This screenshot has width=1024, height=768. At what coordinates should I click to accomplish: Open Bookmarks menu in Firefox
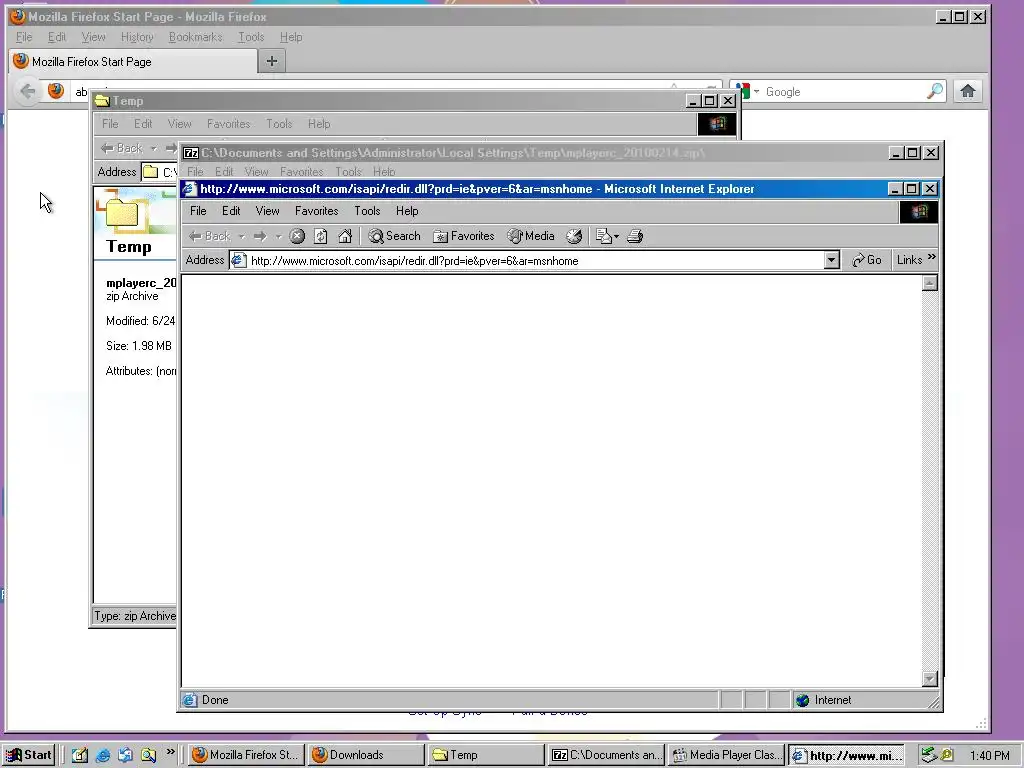click(195, 37)
